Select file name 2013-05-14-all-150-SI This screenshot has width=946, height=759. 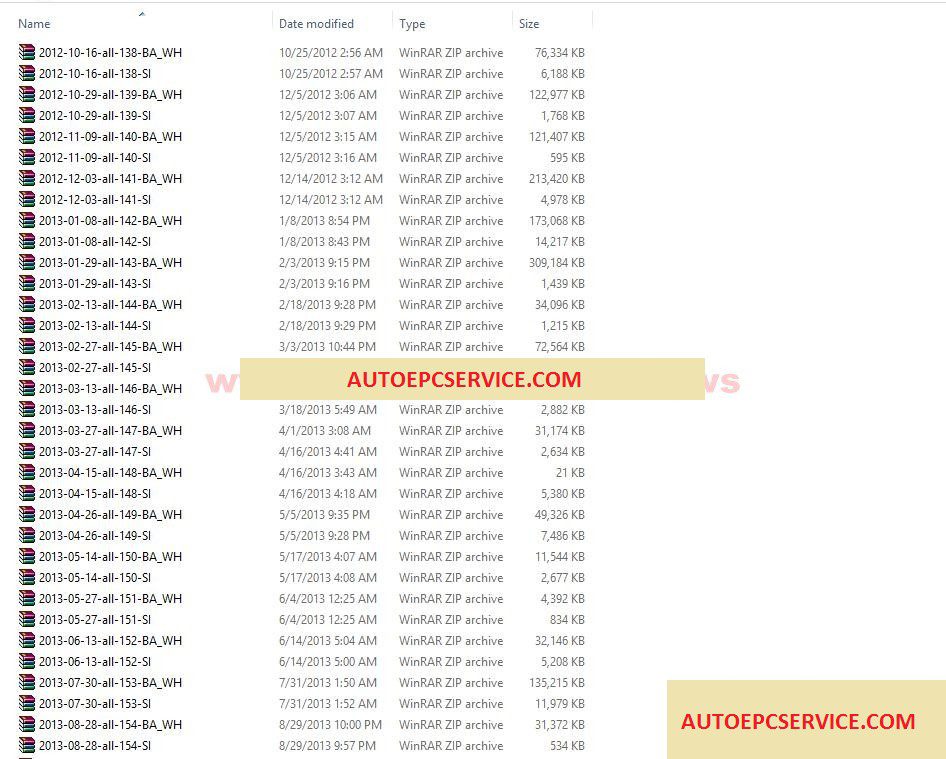point(95,577)
